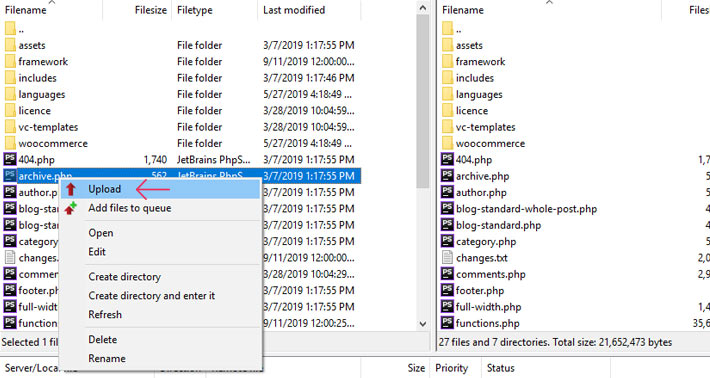Click the assets folder icon in remote pane
The height and width of the screenshot is (378, 710).
pos(447,45)
